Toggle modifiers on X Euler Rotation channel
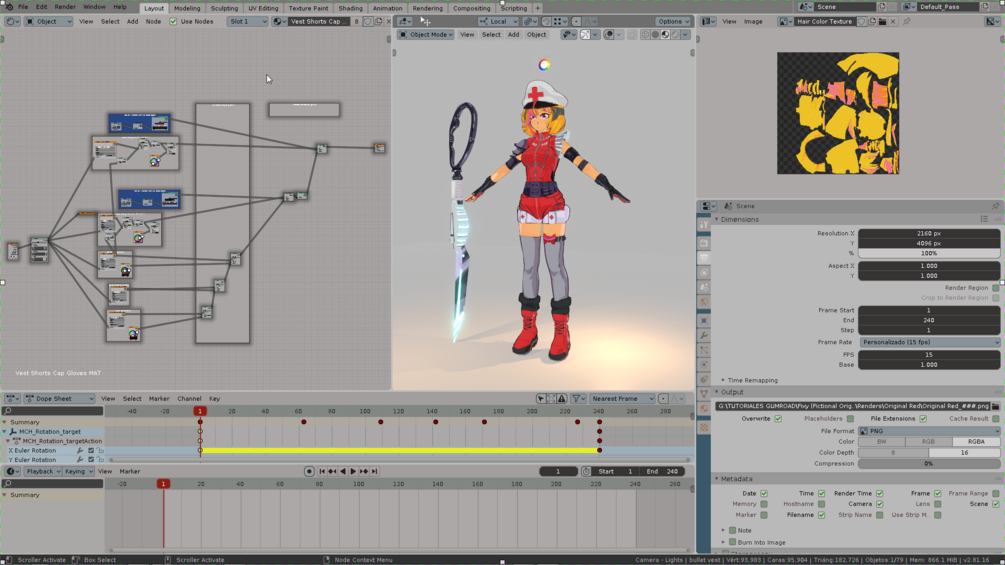The width and height of the screenshot is (1005, 565). pos(80,450)
